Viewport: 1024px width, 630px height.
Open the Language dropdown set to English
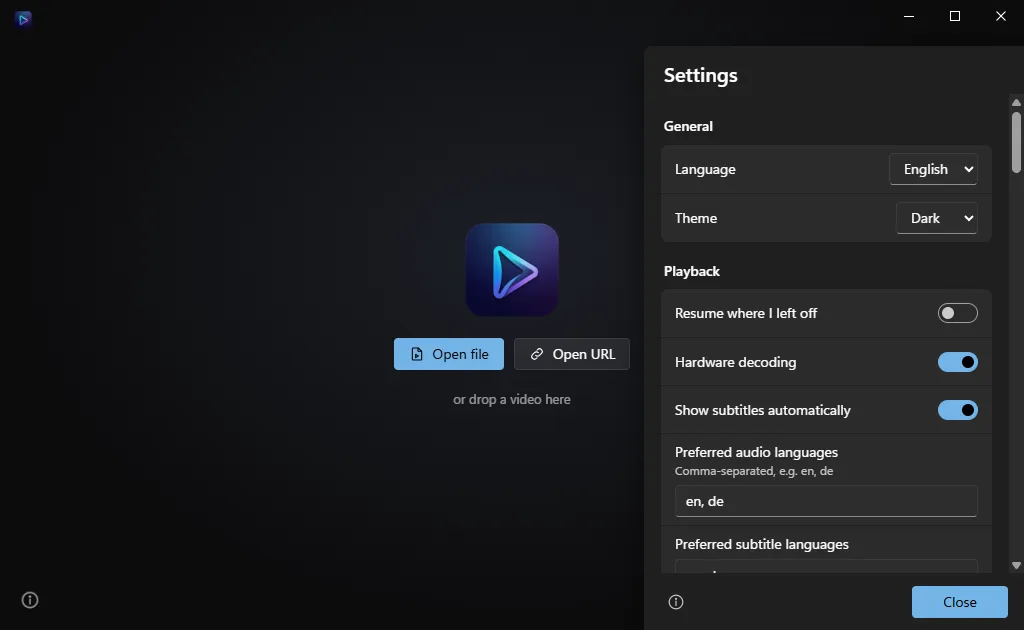[933, 169]
